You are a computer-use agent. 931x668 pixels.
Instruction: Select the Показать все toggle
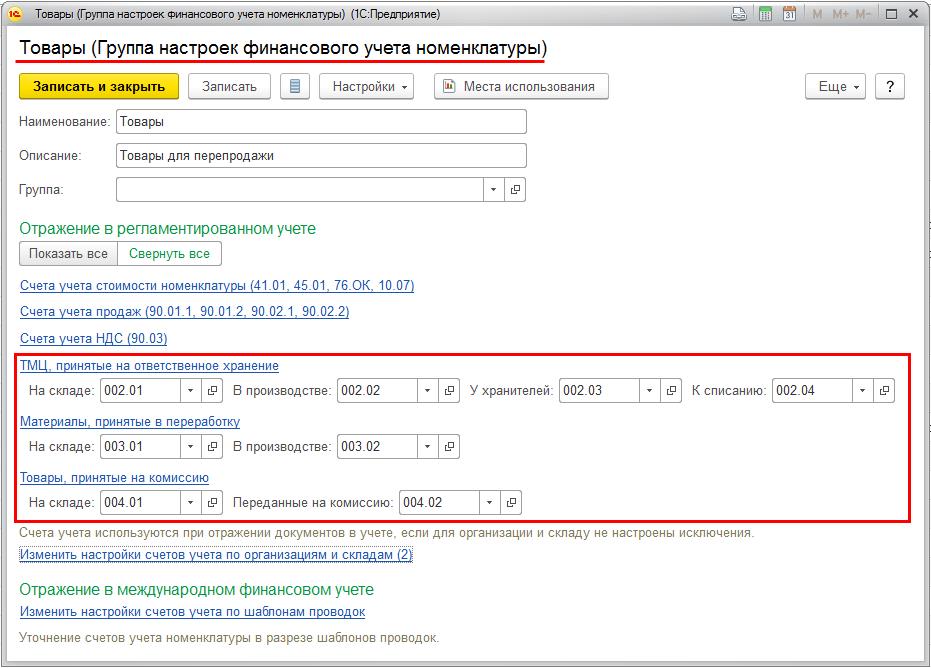pyautogui.click(x=68, y=254)
